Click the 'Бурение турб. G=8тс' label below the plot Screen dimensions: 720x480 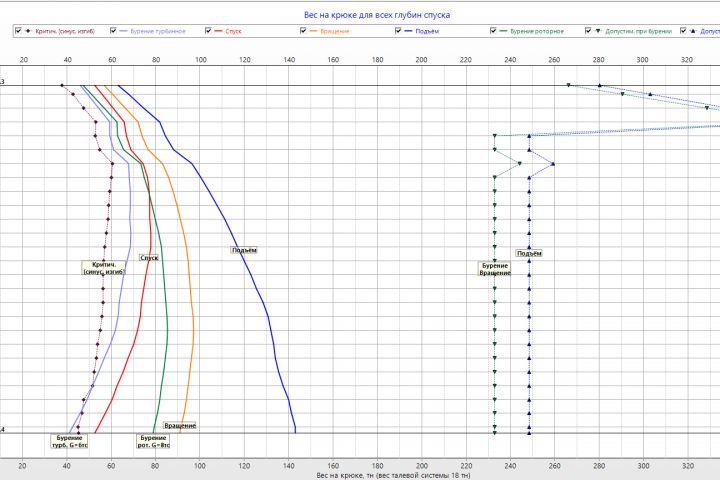tap(69, 441)
